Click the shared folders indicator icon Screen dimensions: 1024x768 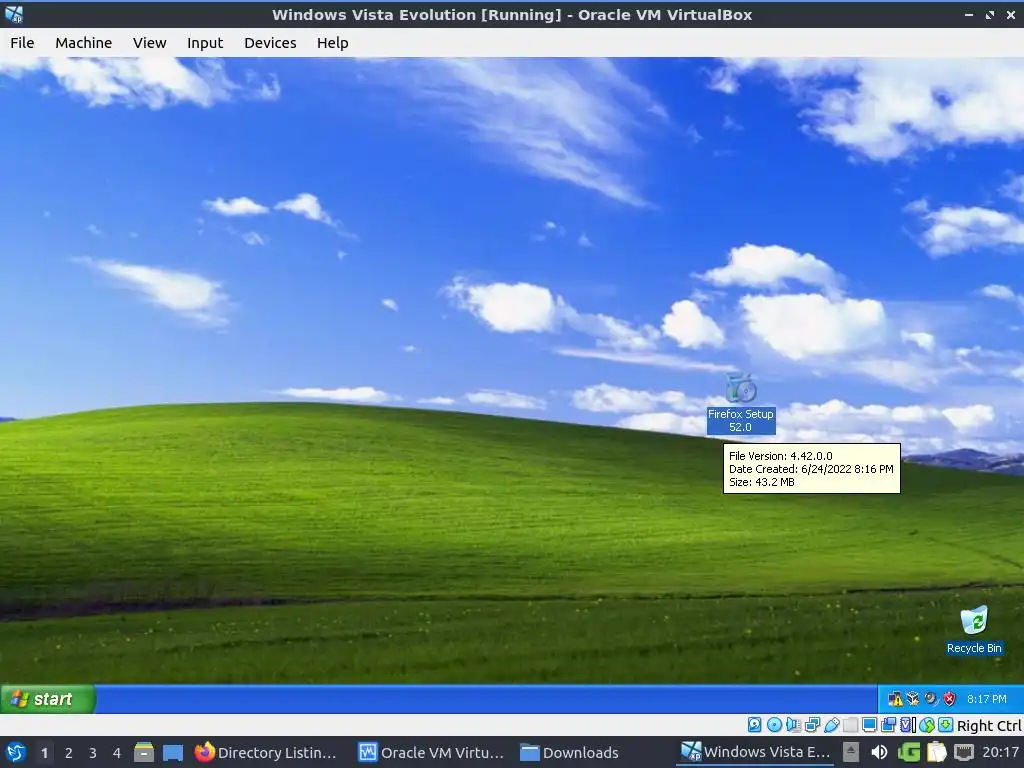[850, 724]
